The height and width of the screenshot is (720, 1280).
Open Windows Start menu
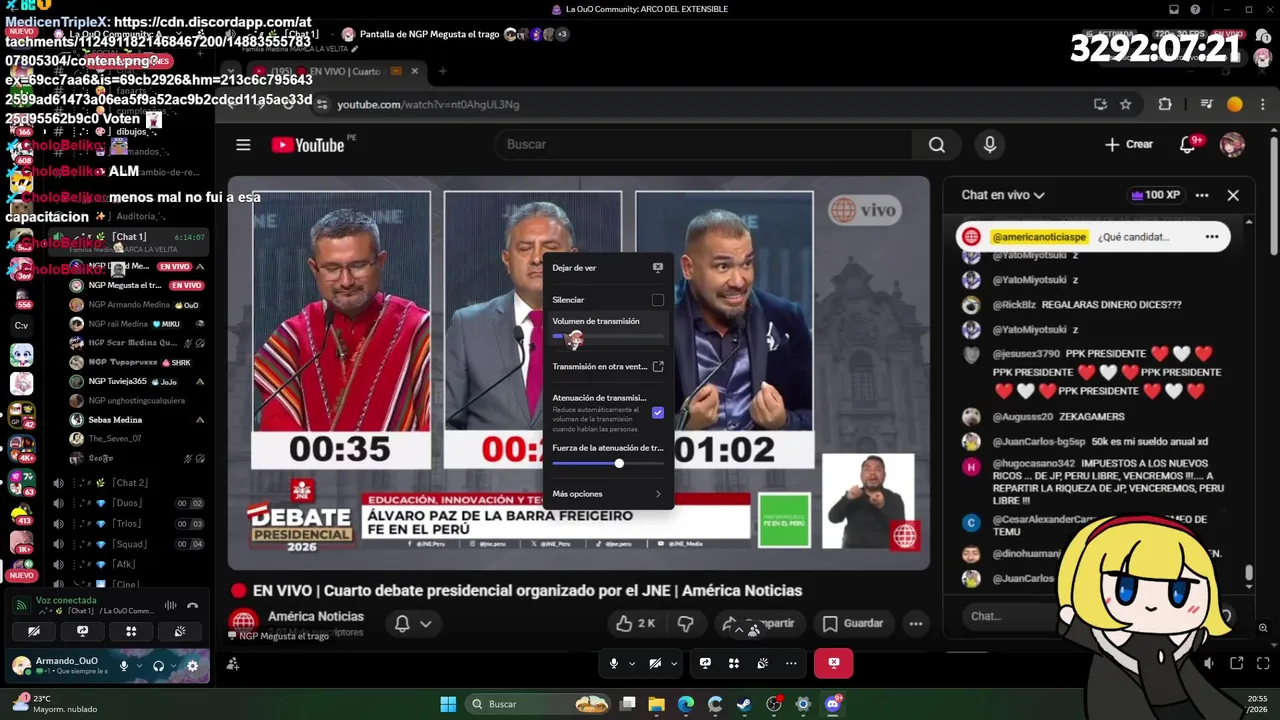coord(448,704)
